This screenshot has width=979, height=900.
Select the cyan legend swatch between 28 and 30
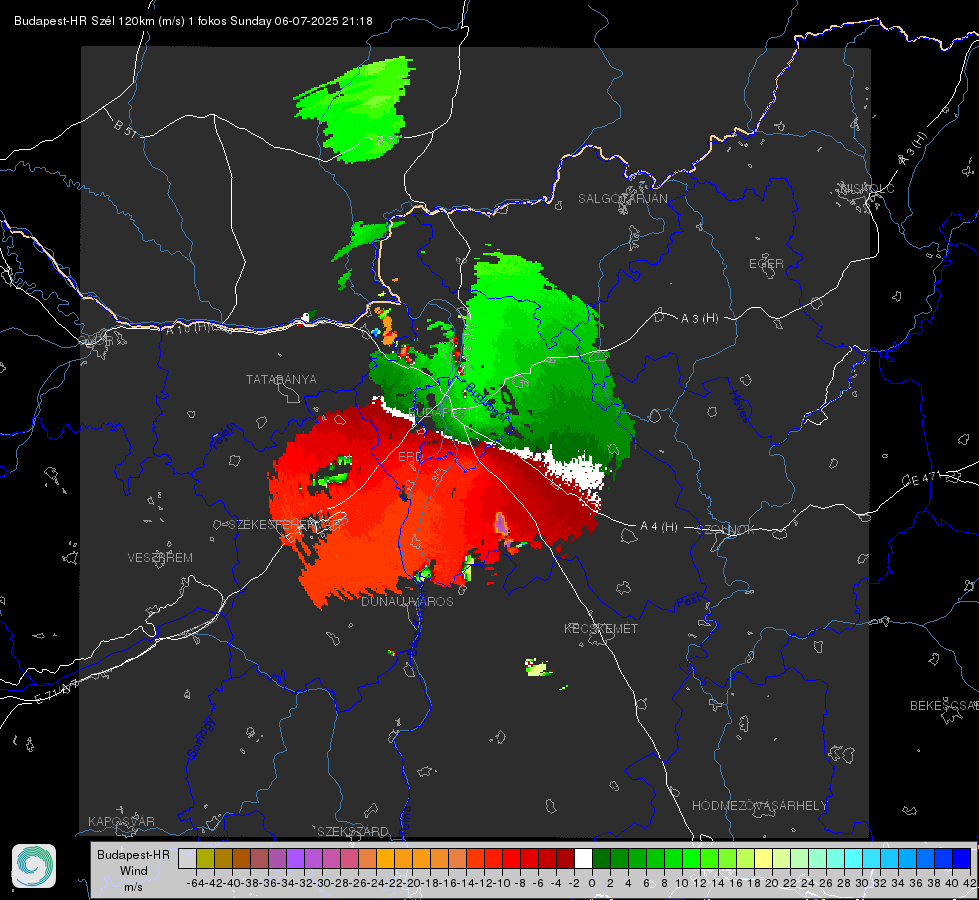[853, 859]
